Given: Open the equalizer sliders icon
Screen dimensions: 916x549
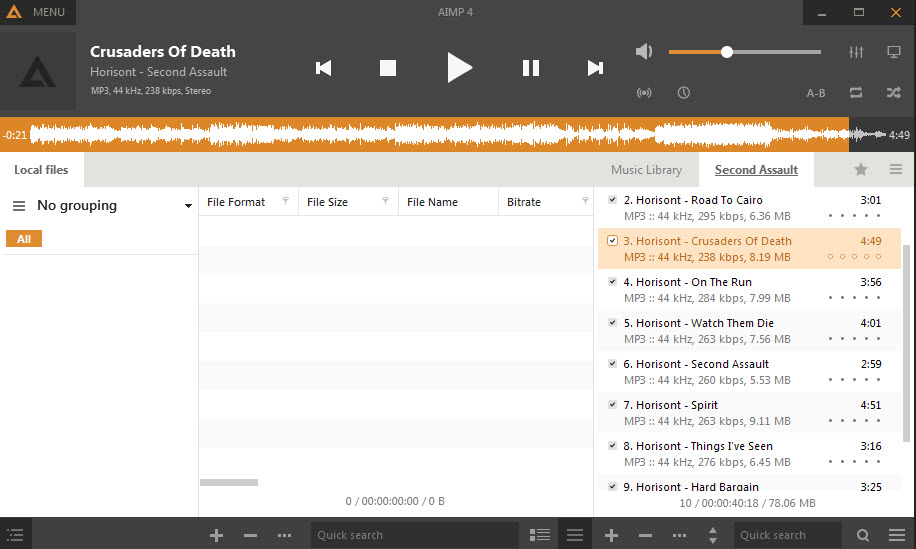Looking at the screenshot, I should coord(856,52).
